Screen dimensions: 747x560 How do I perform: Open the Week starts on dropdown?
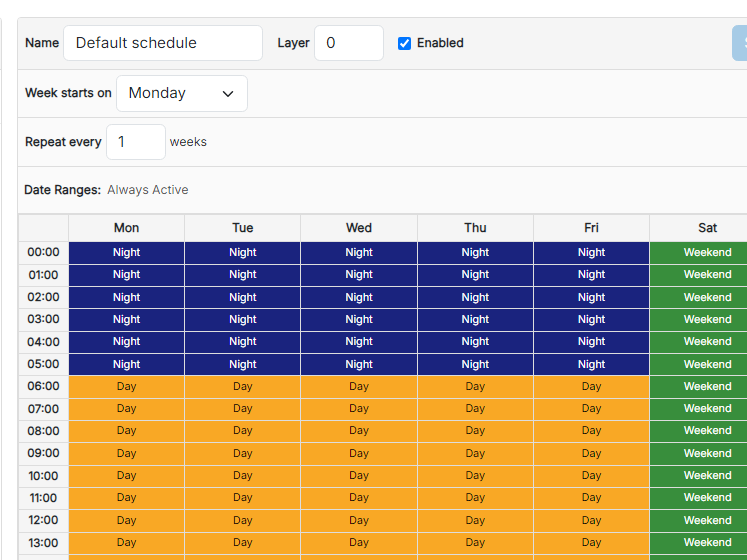click(x=182, y=93)
